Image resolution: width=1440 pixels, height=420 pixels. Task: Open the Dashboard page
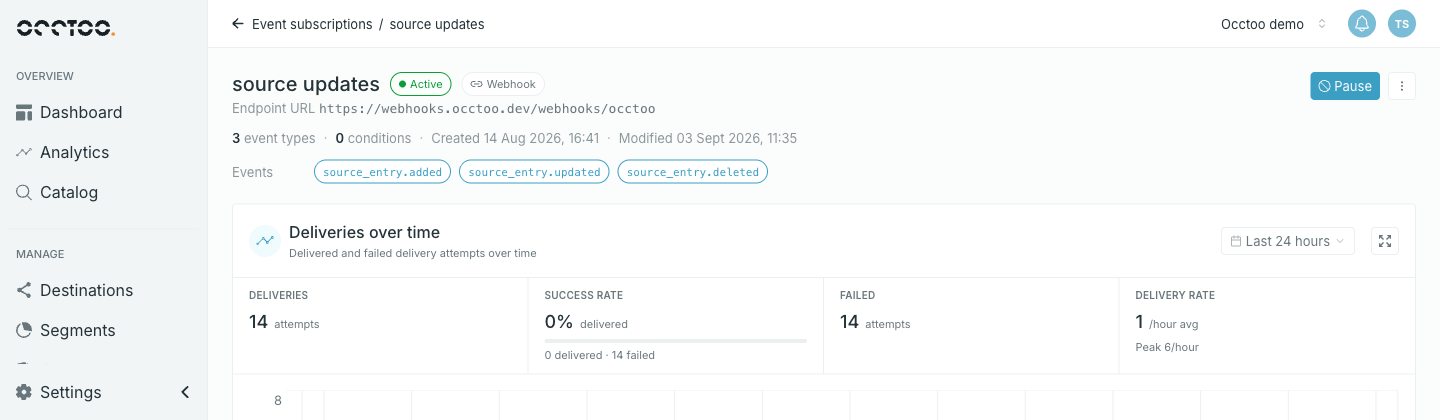click(69, 112)
